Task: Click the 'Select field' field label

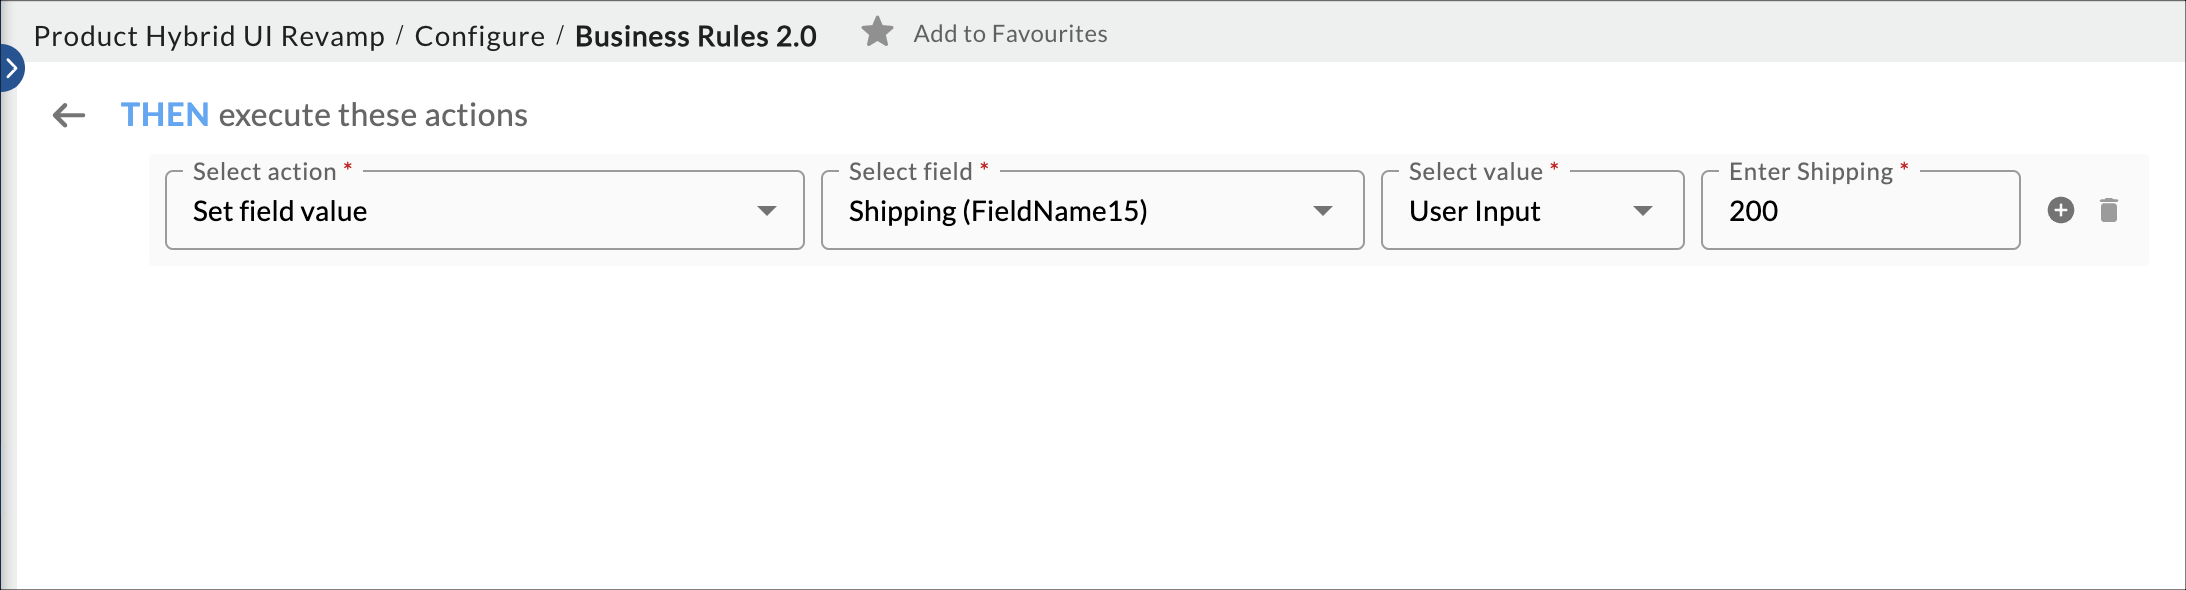Action: coord(911,172)
